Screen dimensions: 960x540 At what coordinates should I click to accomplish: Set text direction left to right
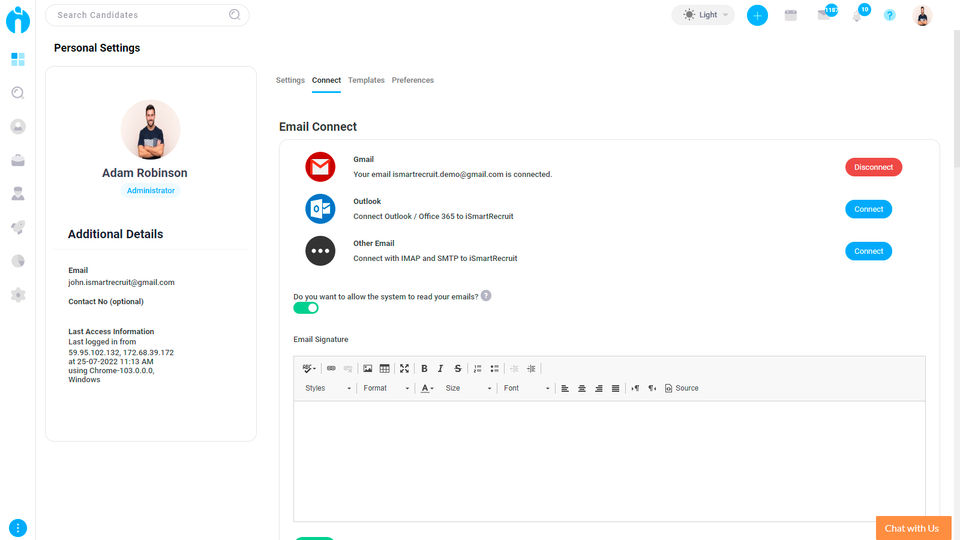(635, 388)
